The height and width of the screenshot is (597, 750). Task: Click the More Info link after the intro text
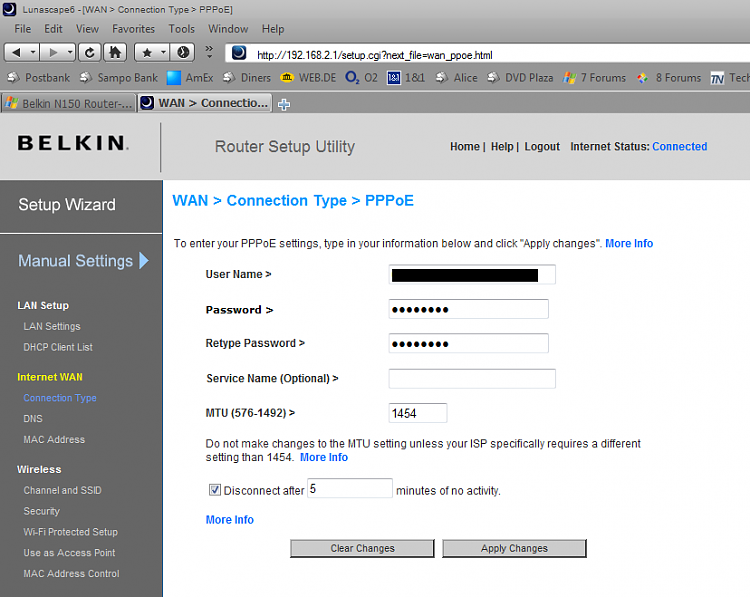pos(629,243)
